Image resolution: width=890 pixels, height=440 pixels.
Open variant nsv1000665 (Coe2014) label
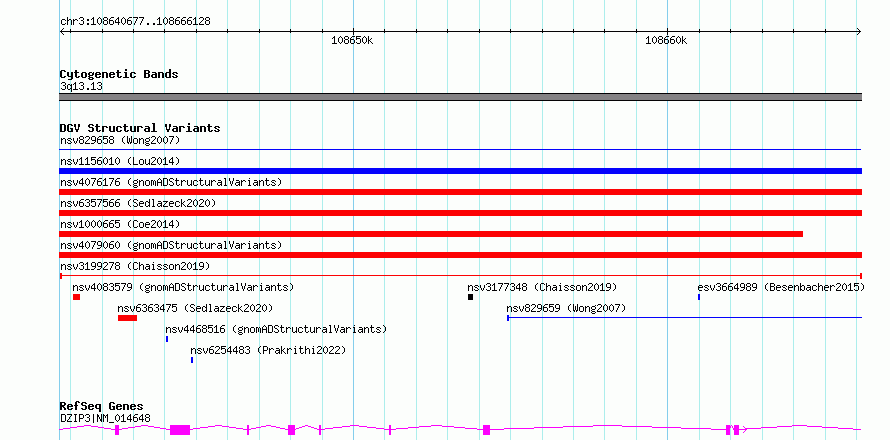tap(120, 224)
